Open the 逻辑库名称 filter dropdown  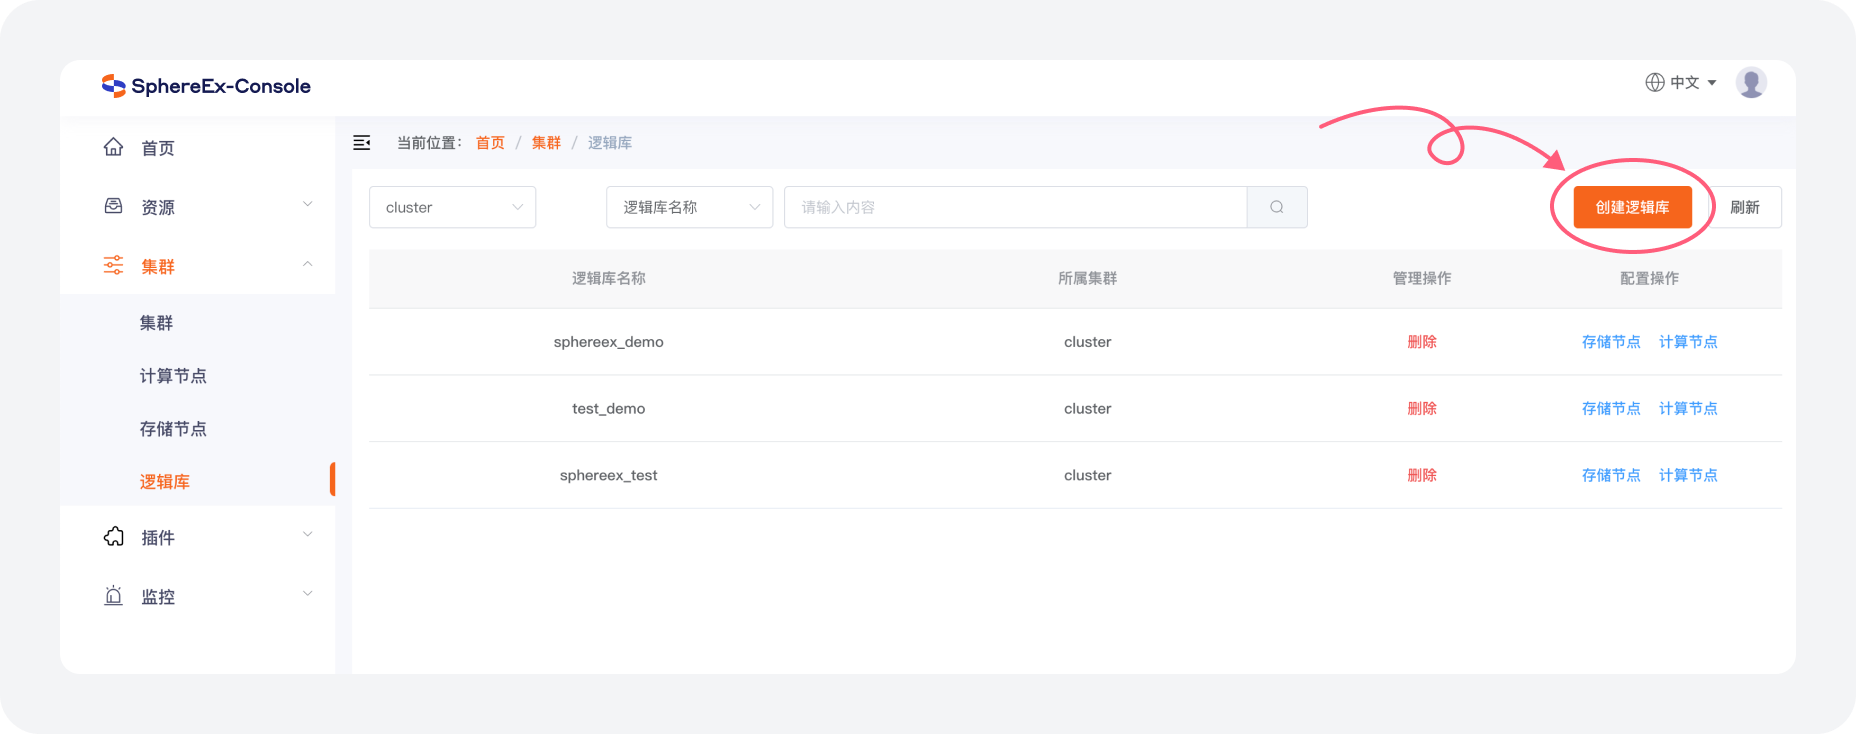coord(689,207)
